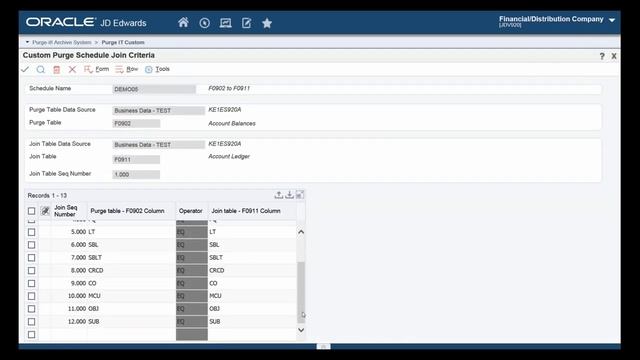This screenshot has width=640, height=360.
Task: Click the Row exit icon
Action: pos(119,69)
